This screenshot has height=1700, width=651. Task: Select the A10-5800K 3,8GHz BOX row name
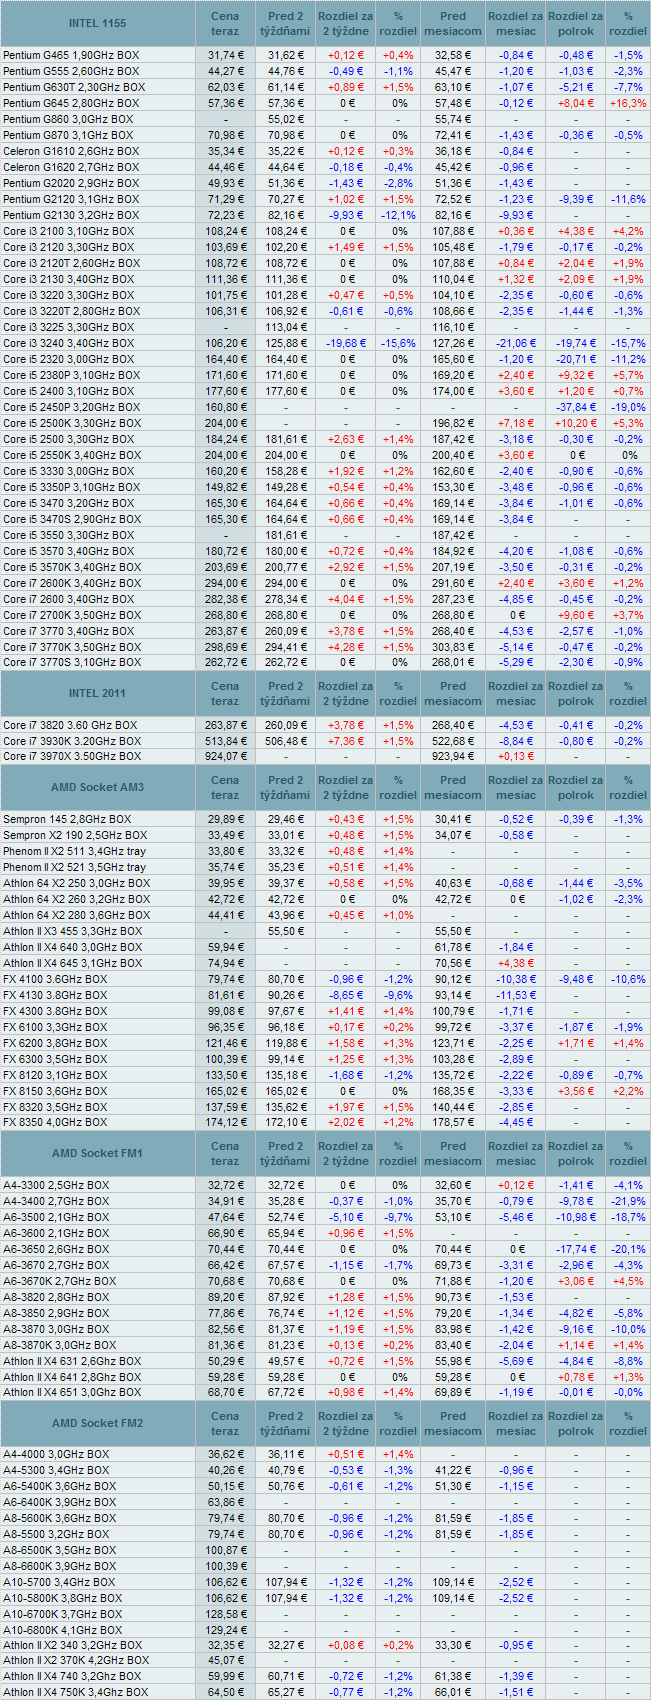pyautogui.click(x=63, y=1599)
